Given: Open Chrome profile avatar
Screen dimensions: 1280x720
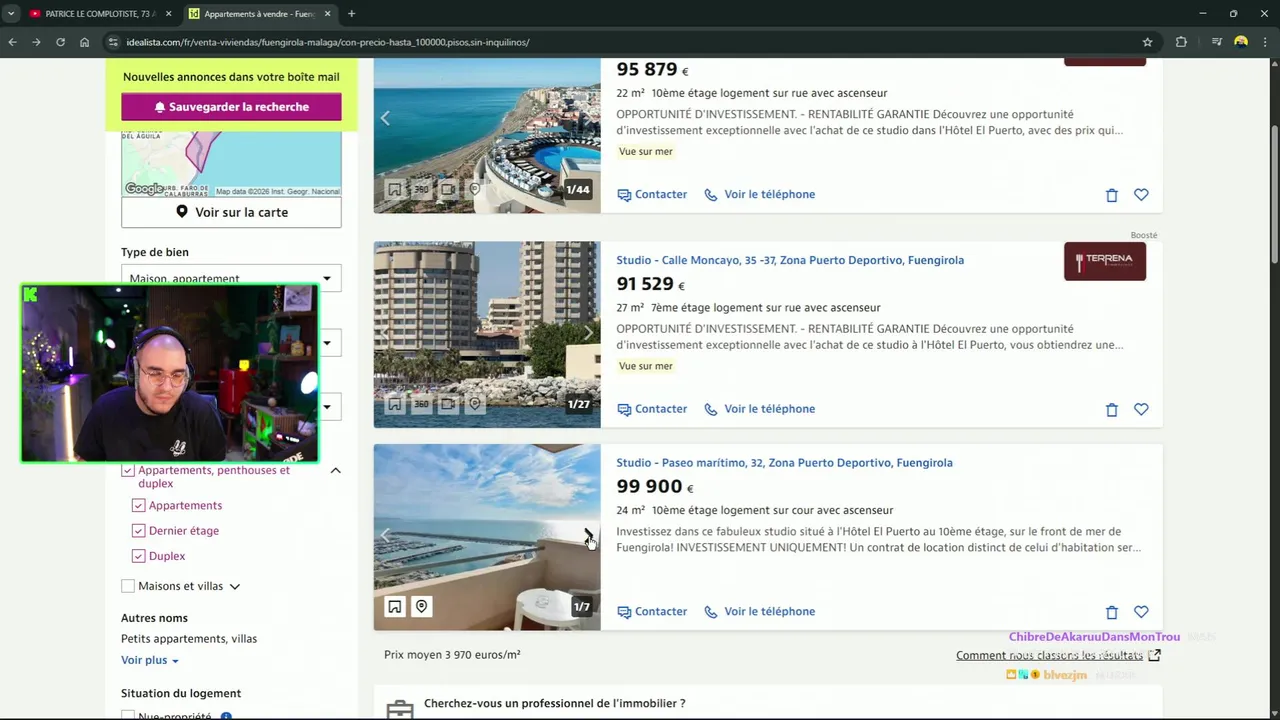Looking at the screenshot, I should click(1241, 42).
